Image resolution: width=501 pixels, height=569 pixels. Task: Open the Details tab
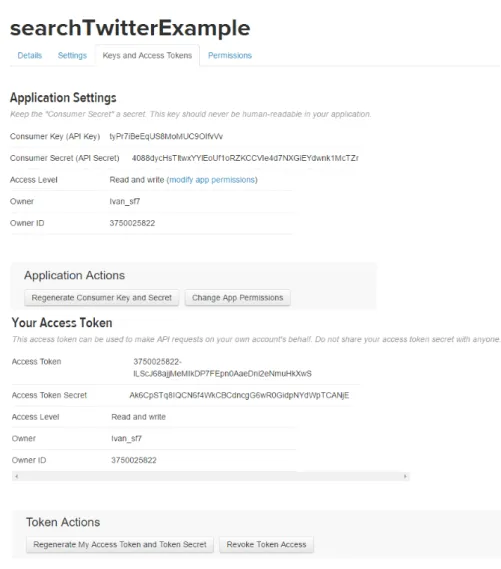(x=30, y=56)
